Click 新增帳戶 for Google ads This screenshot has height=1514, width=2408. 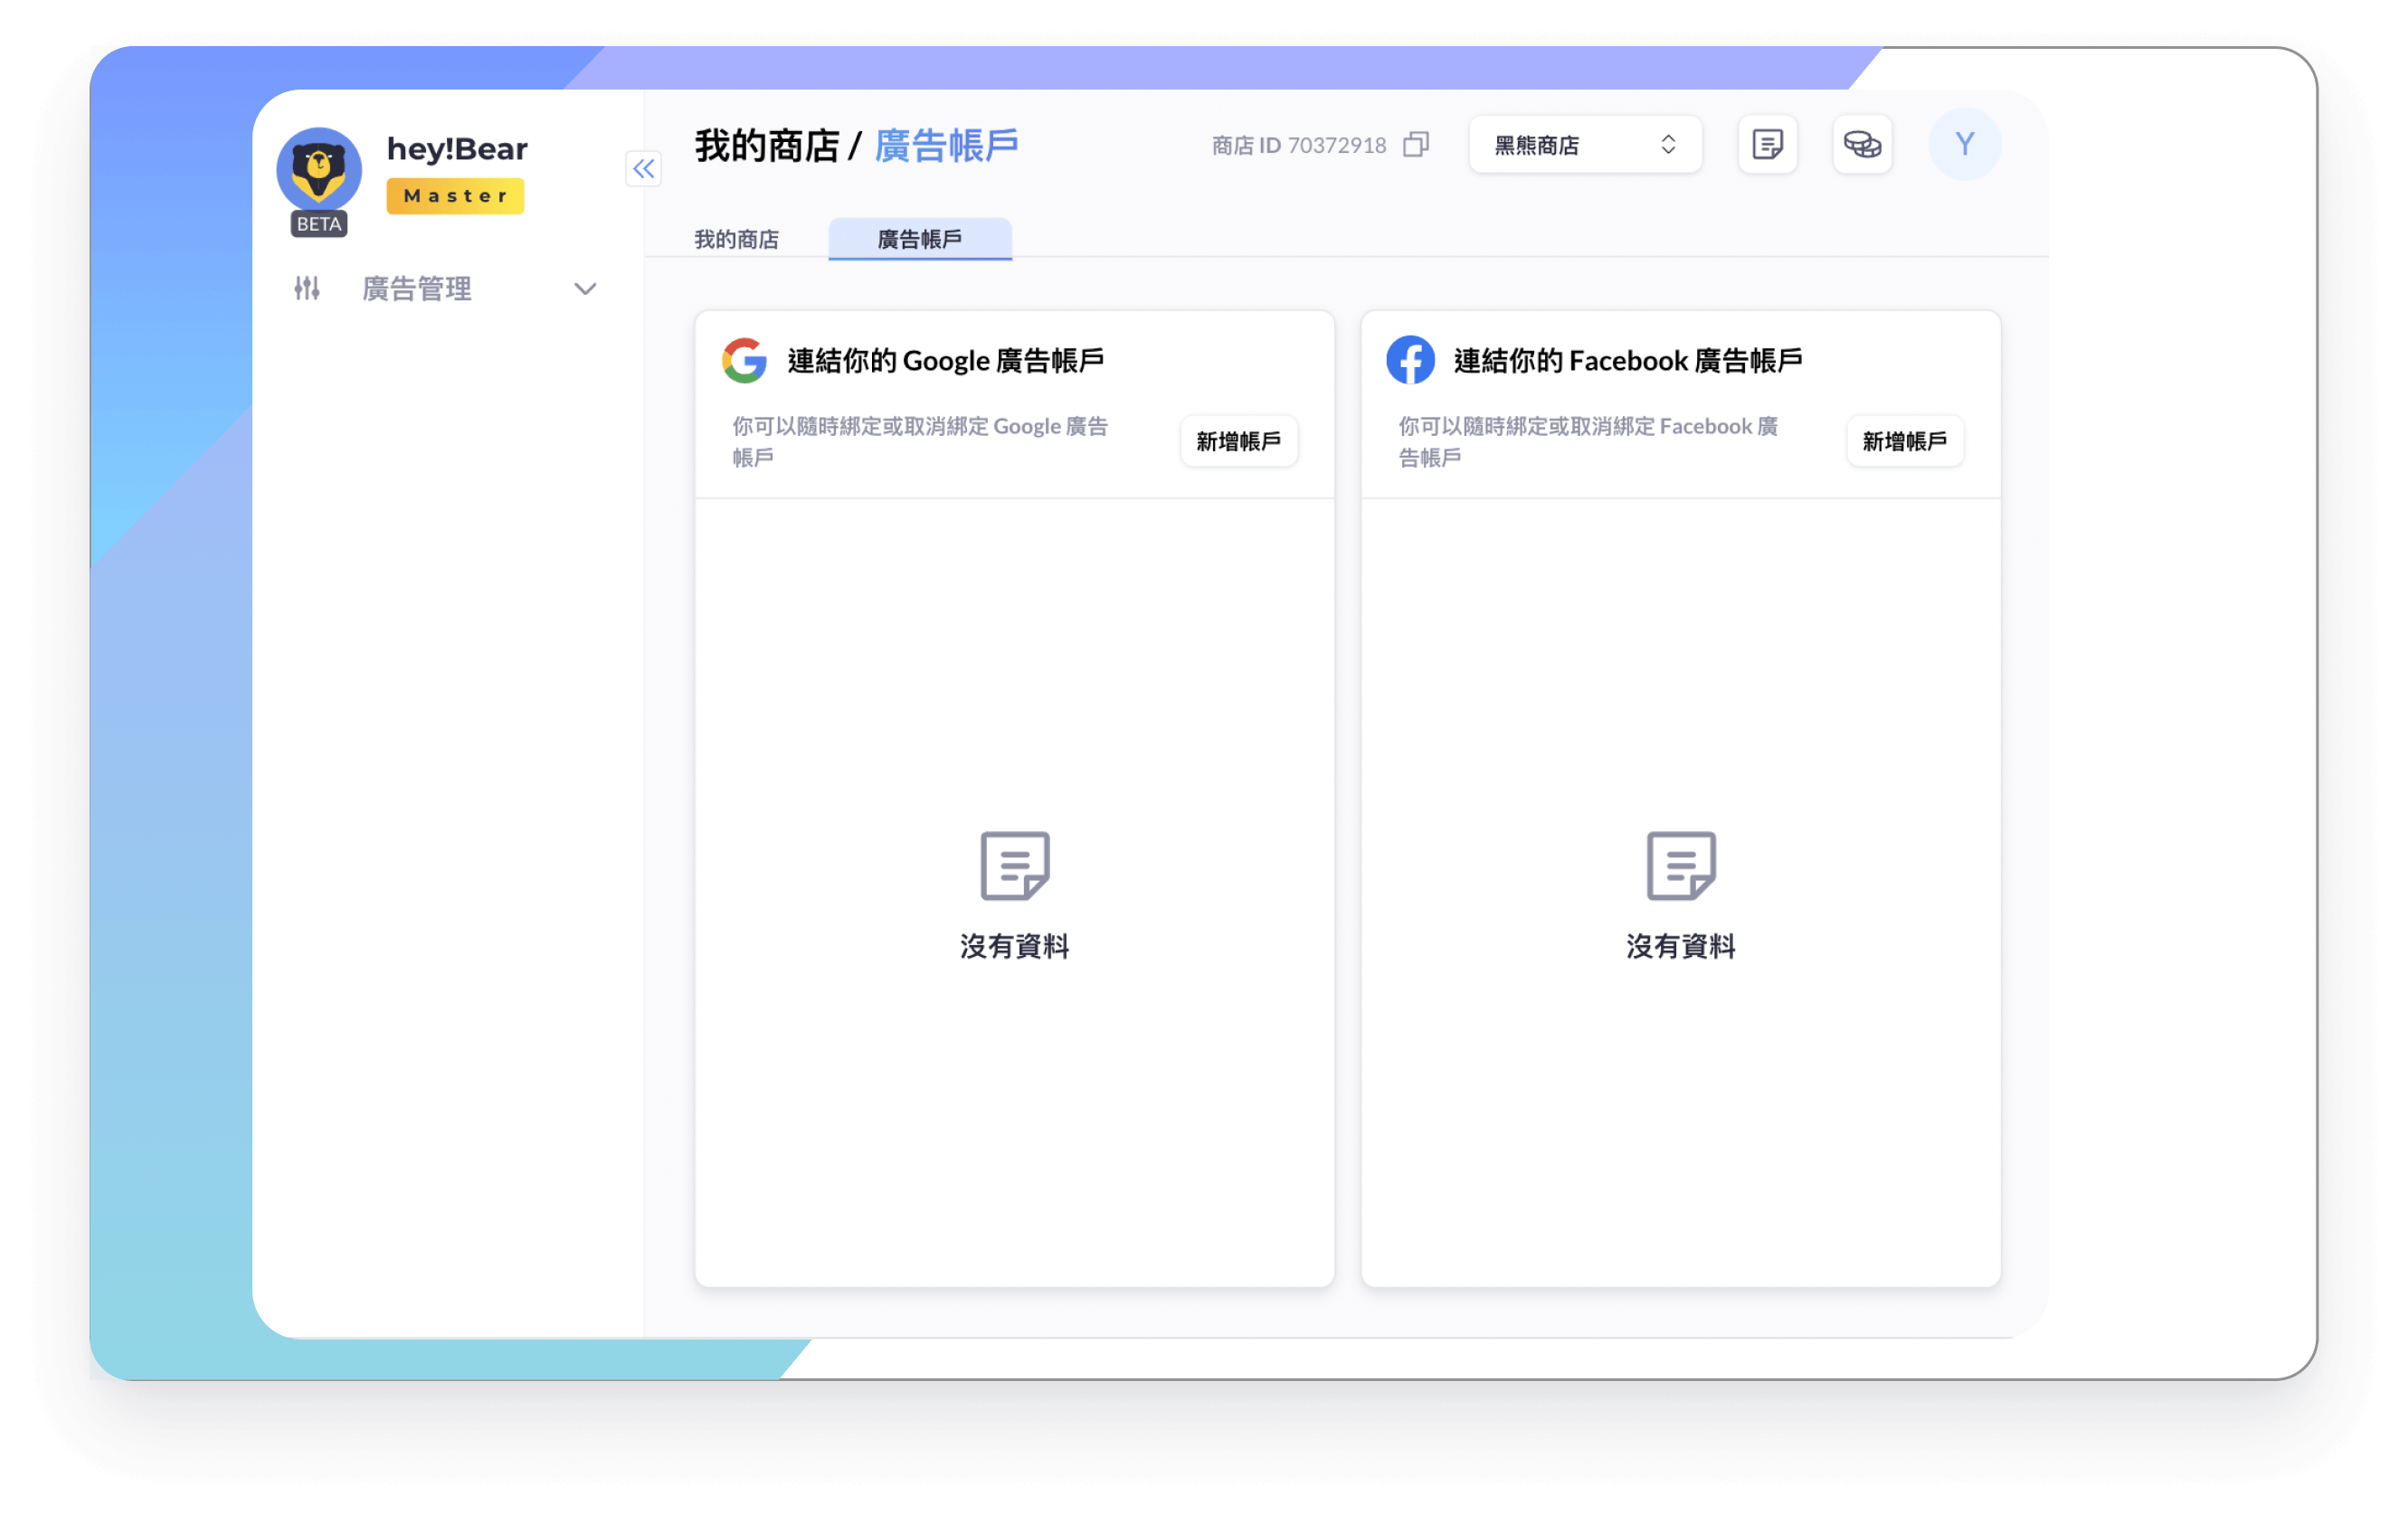coord(1238,441)
